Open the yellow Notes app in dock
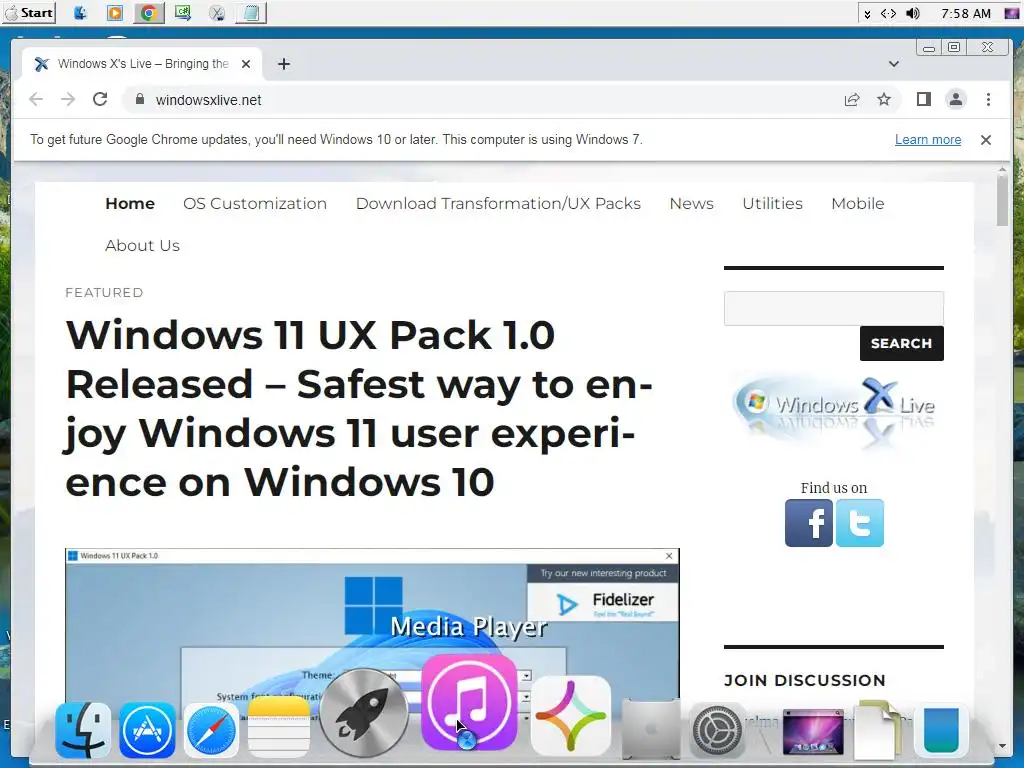1024x768 pixels. [x=279, y=727]
